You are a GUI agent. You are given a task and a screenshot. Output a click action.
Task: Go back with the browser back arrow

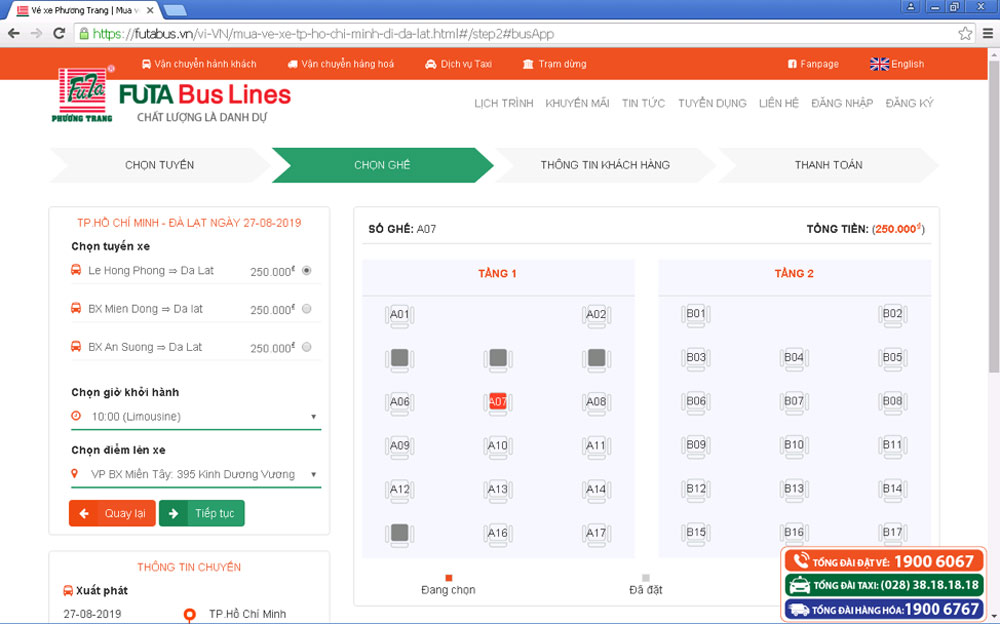point(14,33)
